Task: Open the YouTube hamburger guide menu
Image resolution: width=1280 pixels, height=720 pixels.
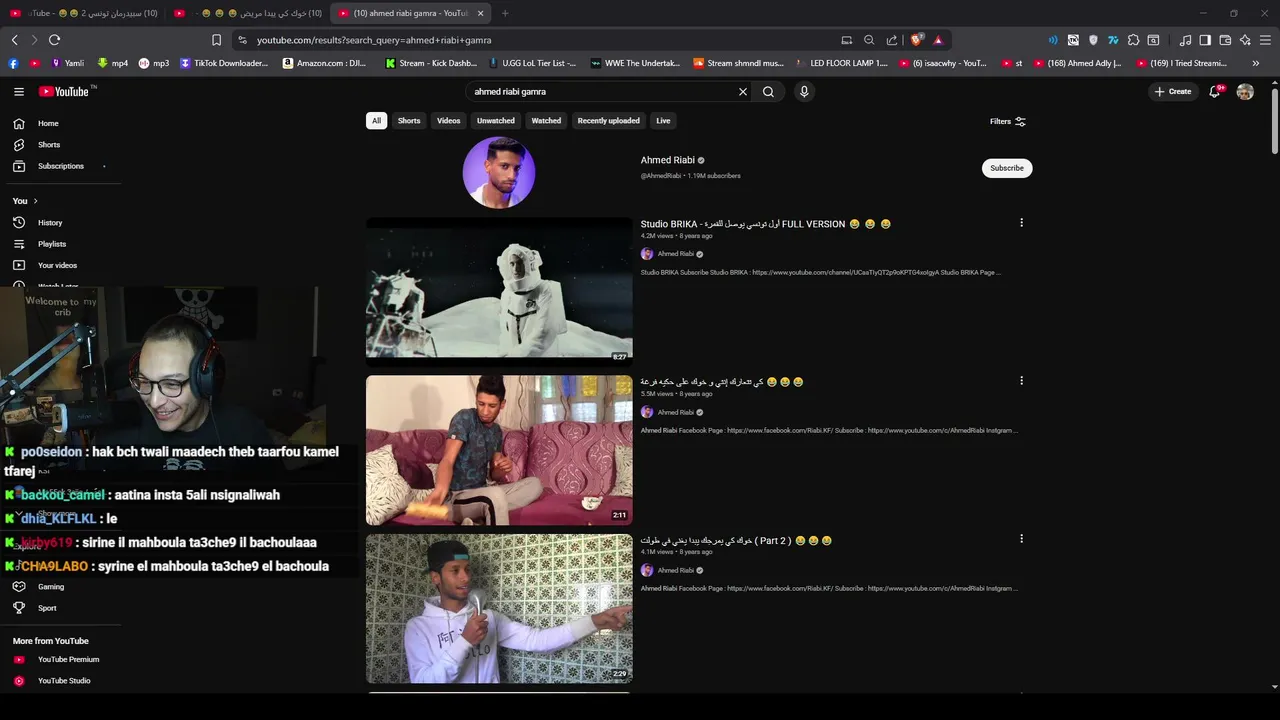Action: tap(19, 91)
